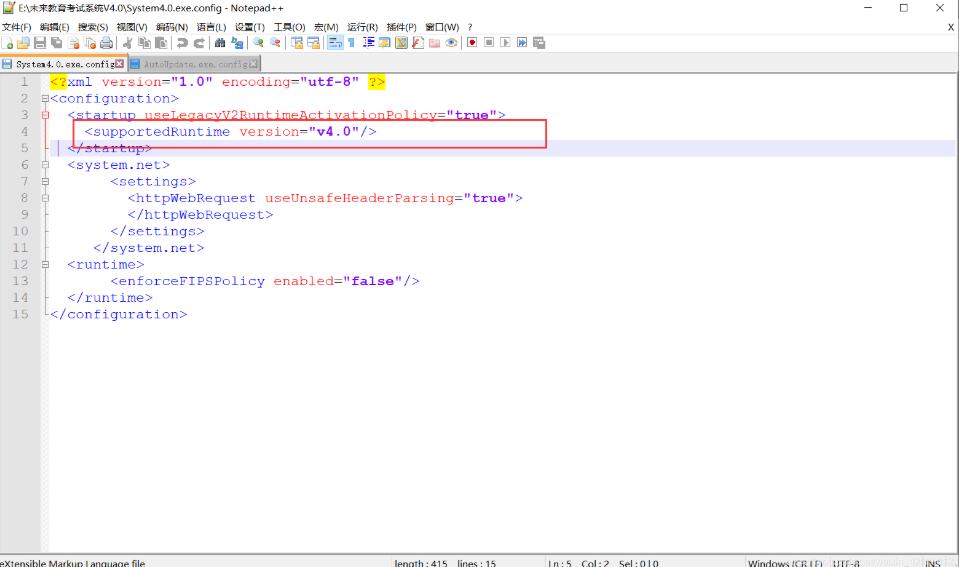This screenshot has height=567, width=962.
Task: Collapse the runtime fold marker on line 12
Action: tap(45, 265)
